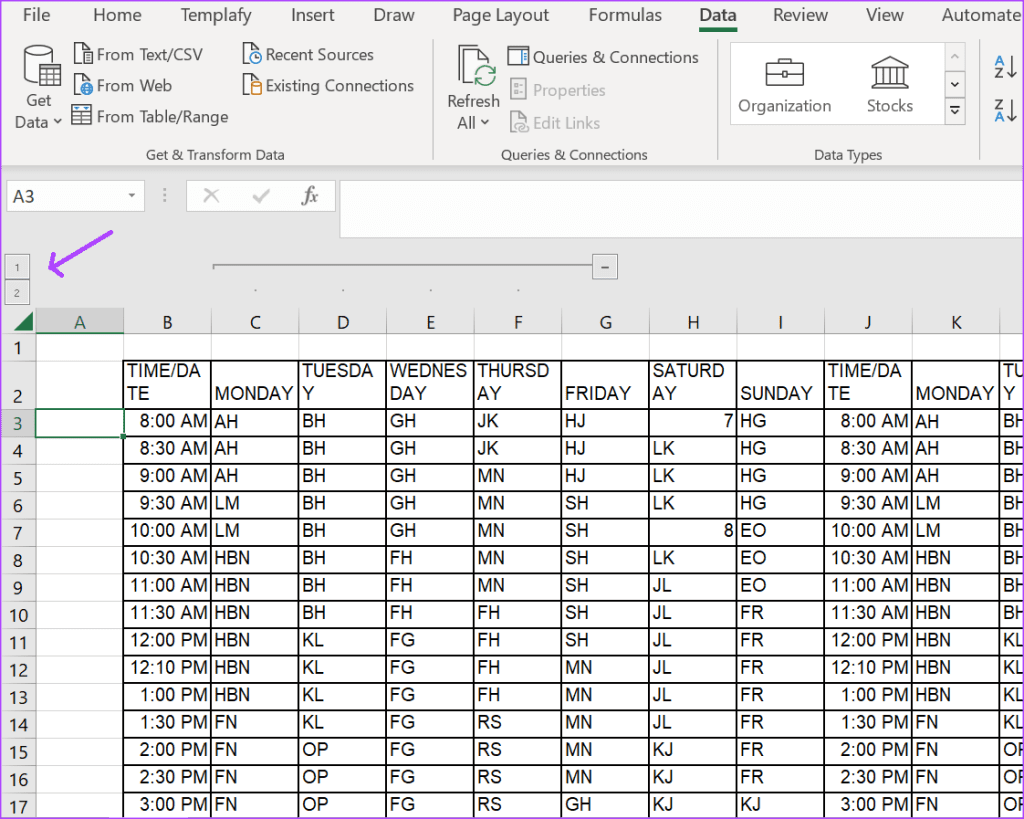Select the Stocks data type
Image resolution: width=1024 pixels, height=819 pixels.
point(889,85)
